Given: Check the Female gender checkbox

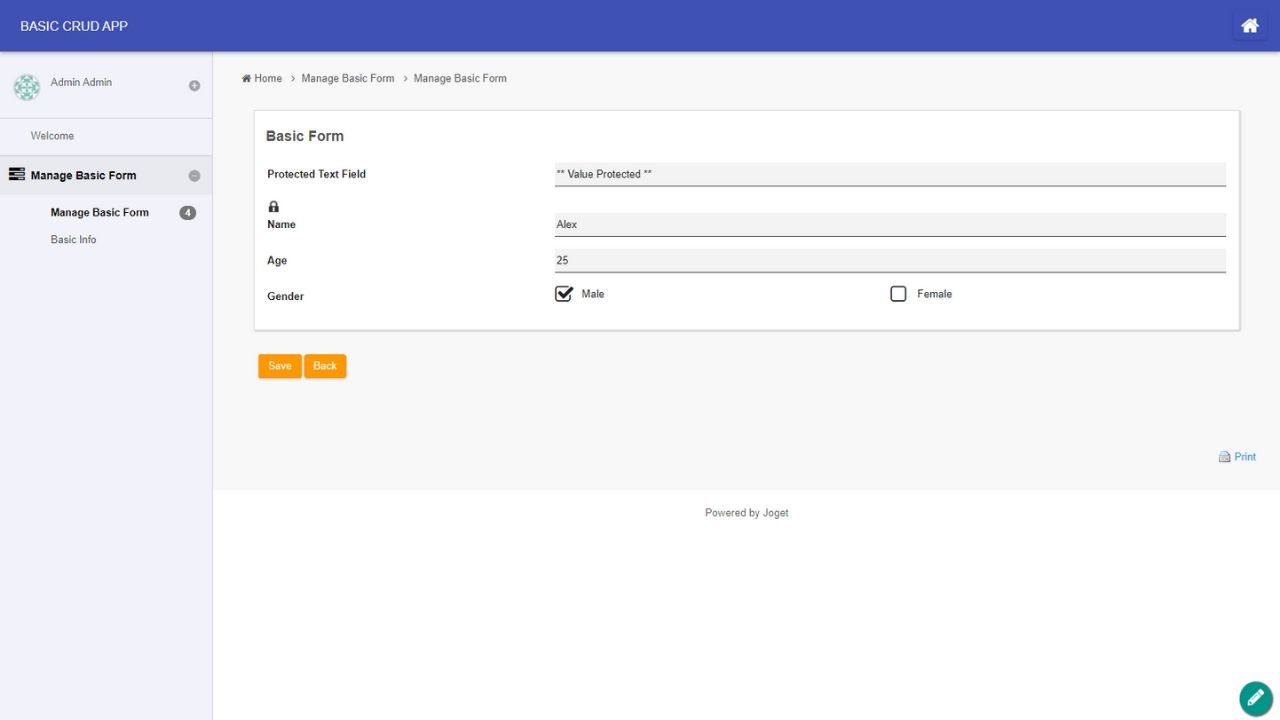Looking at the screenshot, I should tap(898, 294).
